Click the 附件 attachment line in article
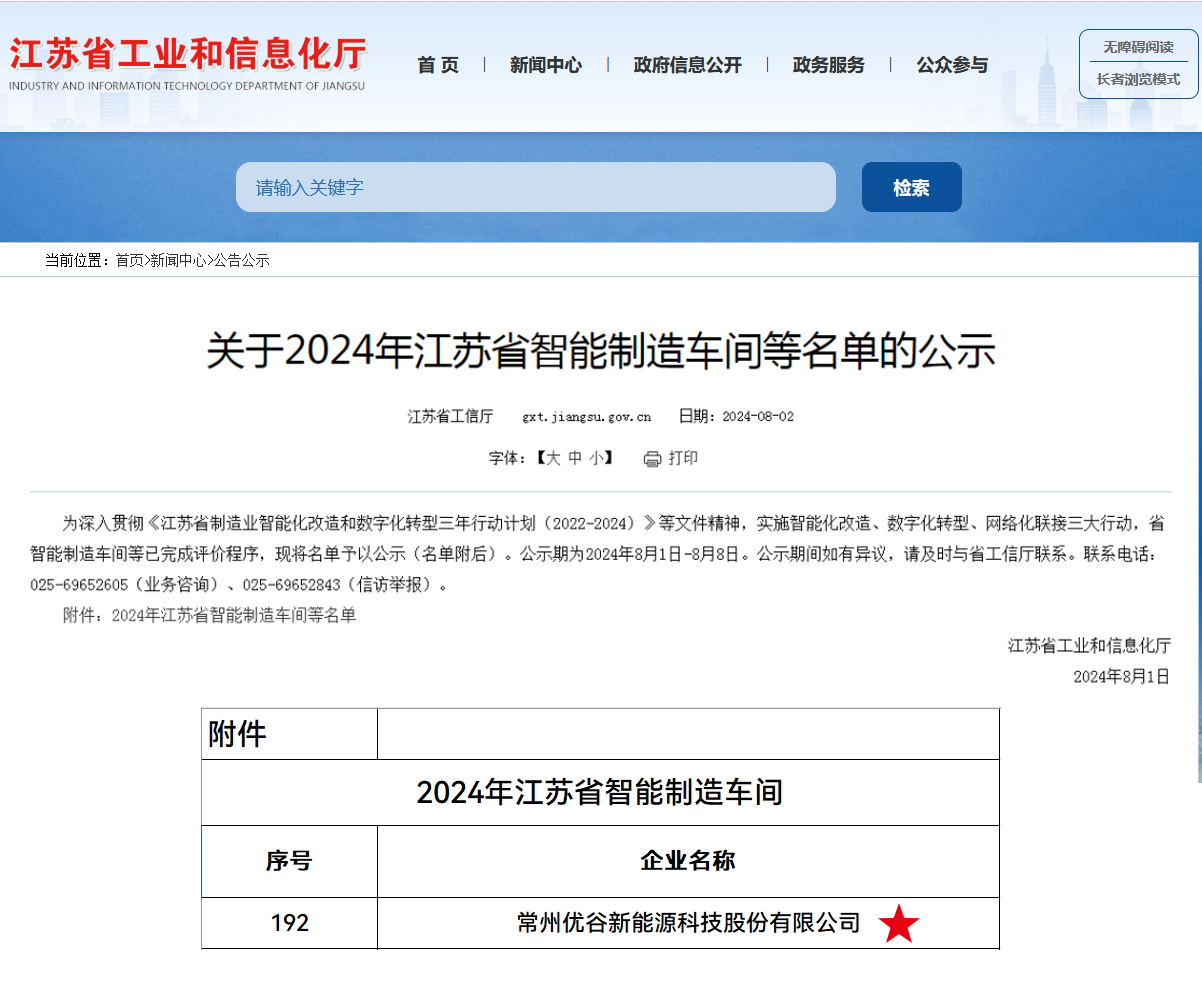This screenshot has width=1202, height=1000. pos(209,615)
